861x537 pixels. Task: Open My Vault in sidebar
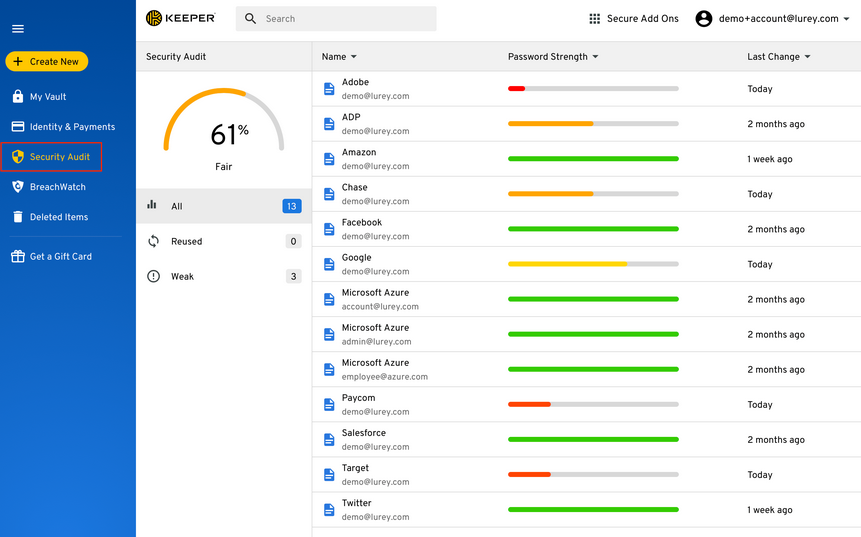pos(48,97)
